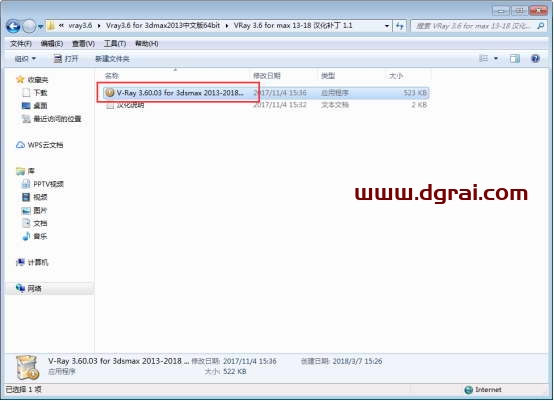Select 计算机 in navigation pane

point(37,262)
